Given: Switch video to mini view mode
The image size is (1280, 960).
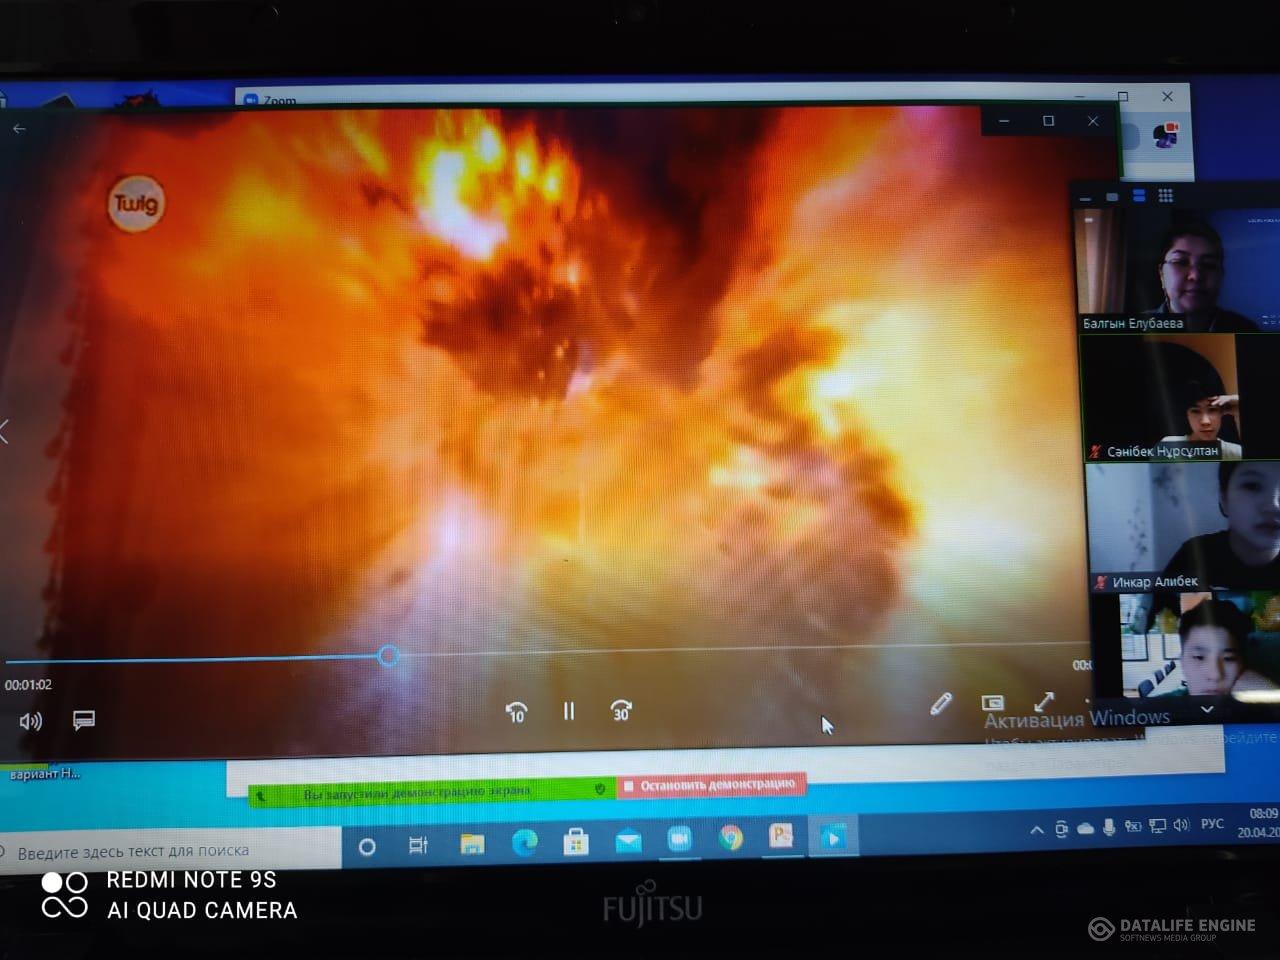Looking at the screenshot, I should coord(992,703).
